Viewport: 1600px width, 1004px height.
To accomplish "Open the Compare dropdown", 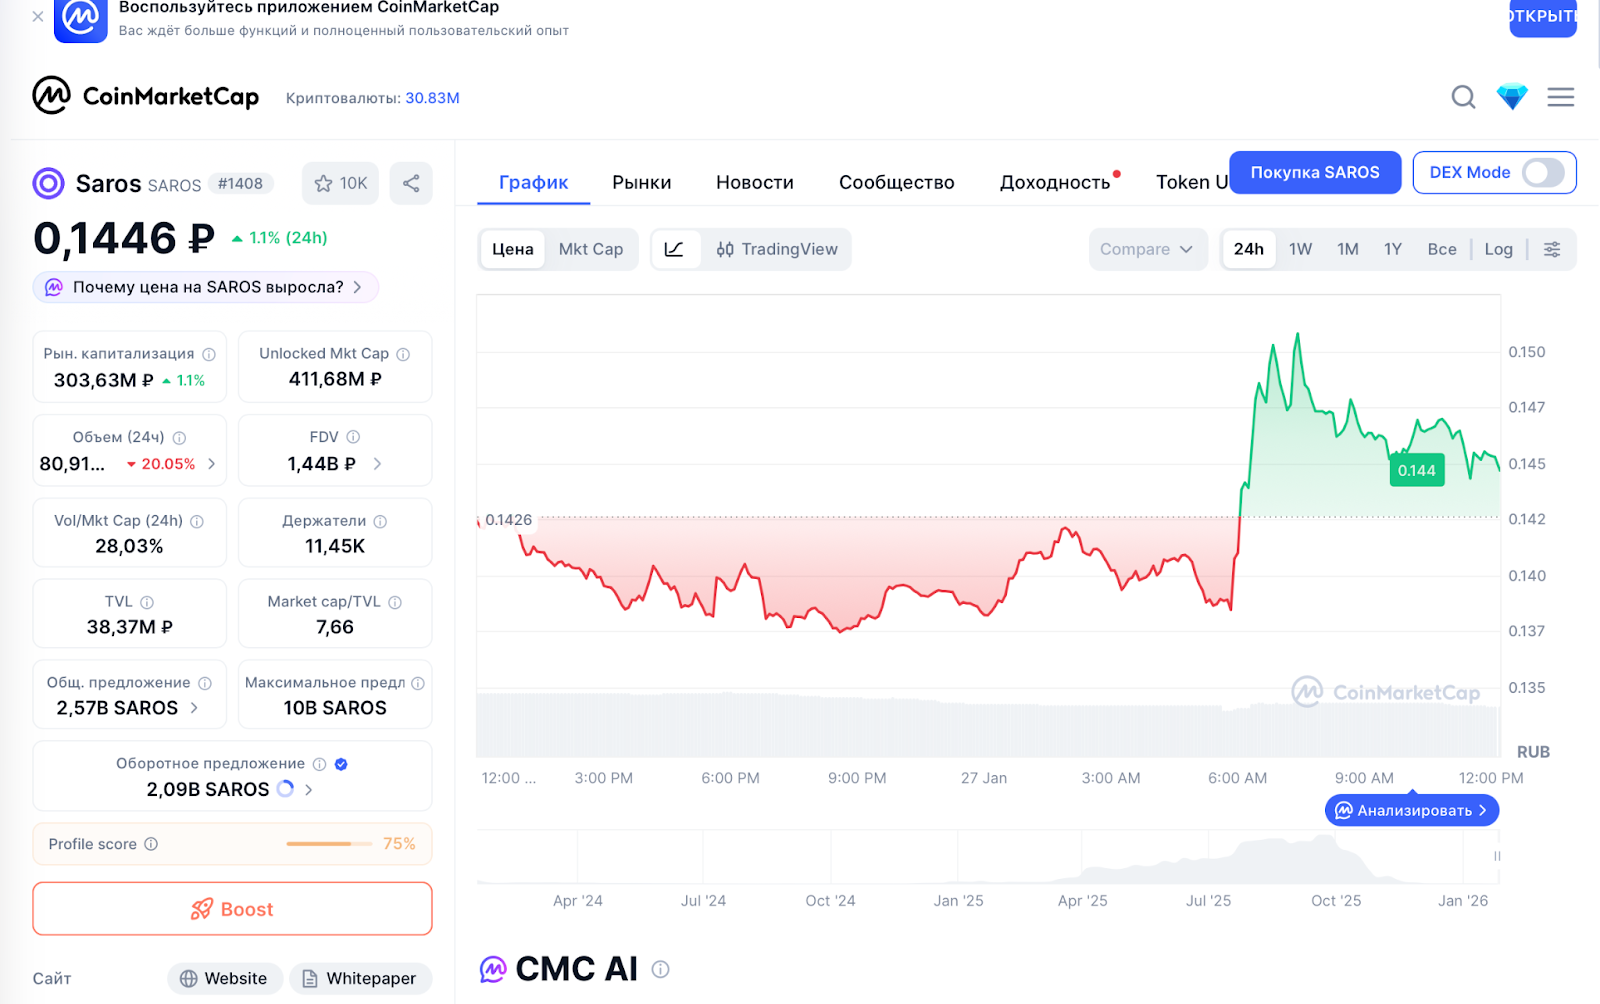I will click(1146, 249).
